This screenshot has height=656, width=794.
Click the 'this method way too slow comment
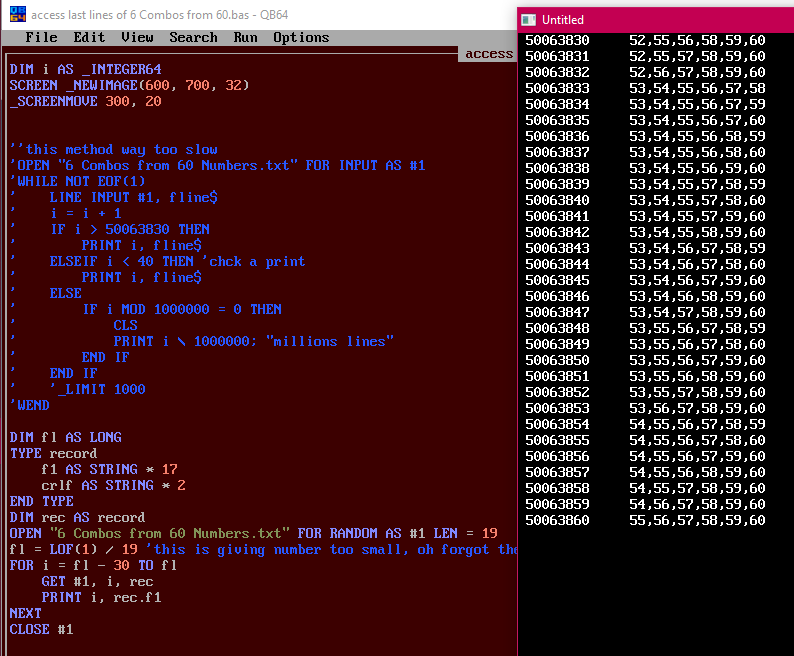(114, 149)
